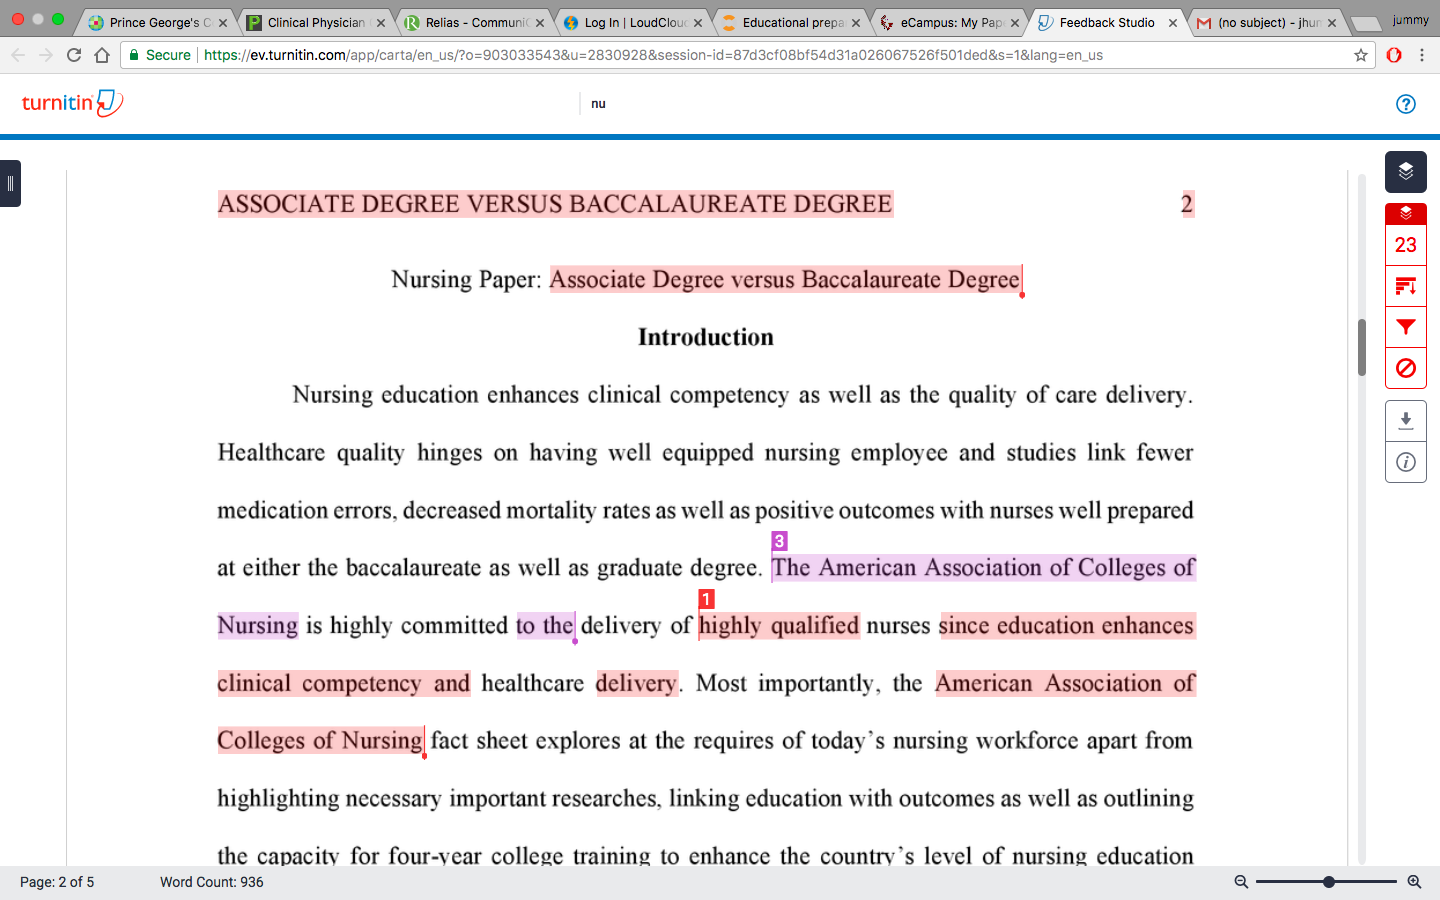
Task: Click highlighted title 'Associate Degree versus Baccalaureate Degree'
Action: [x=785, y=280]
